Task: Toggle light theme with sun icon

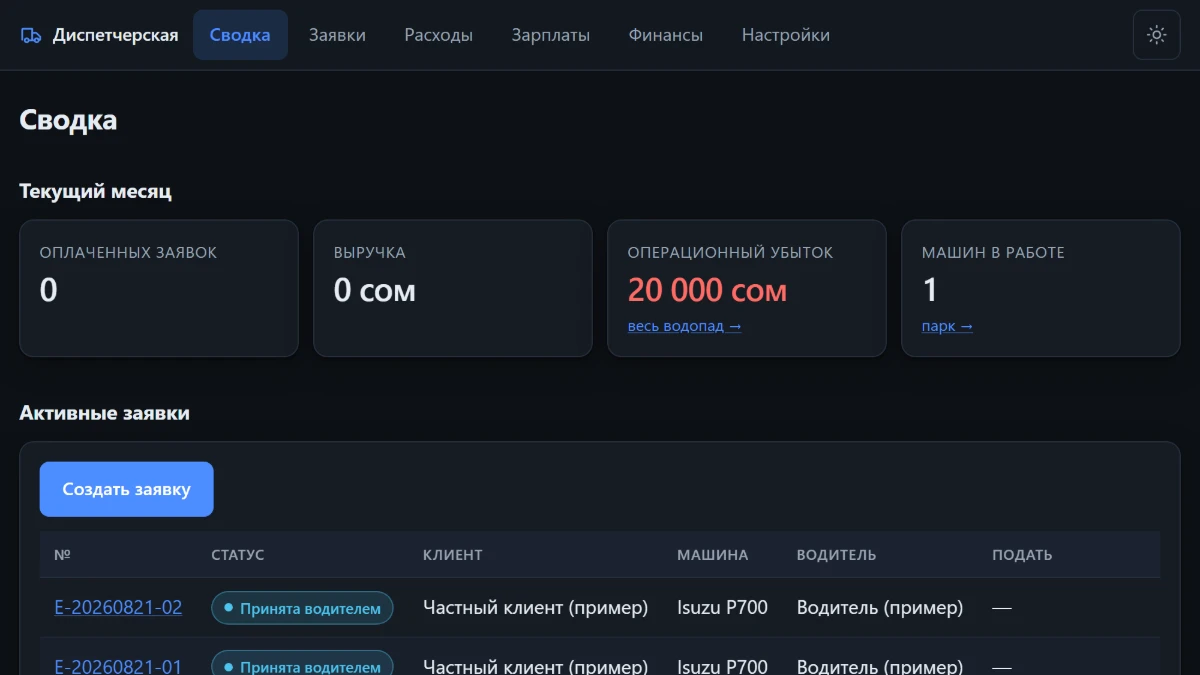Action: pos(1156,35)
